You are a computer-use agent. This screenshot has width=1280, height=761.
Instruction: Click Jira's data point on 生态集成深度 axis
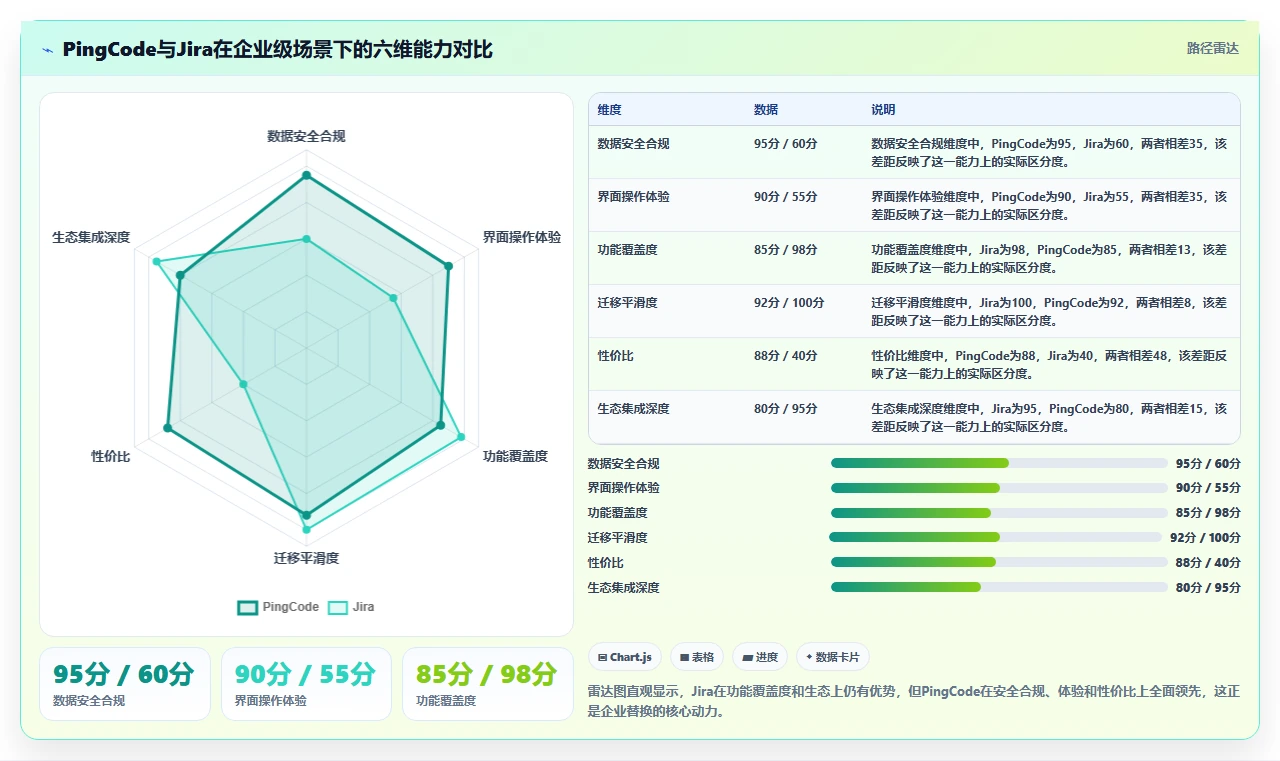click(x=156, y=261)
